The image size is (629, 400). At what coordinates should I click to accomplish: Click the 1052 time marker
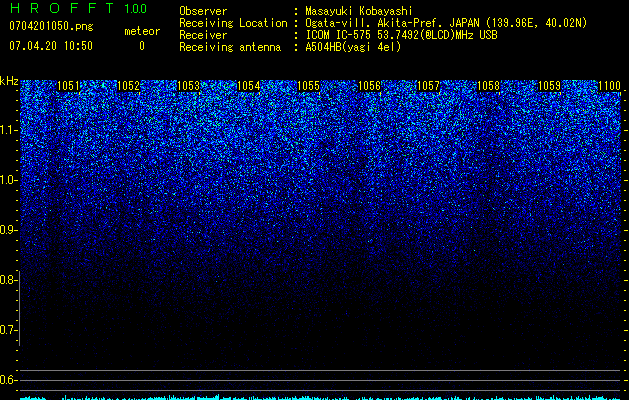[128, 86]
